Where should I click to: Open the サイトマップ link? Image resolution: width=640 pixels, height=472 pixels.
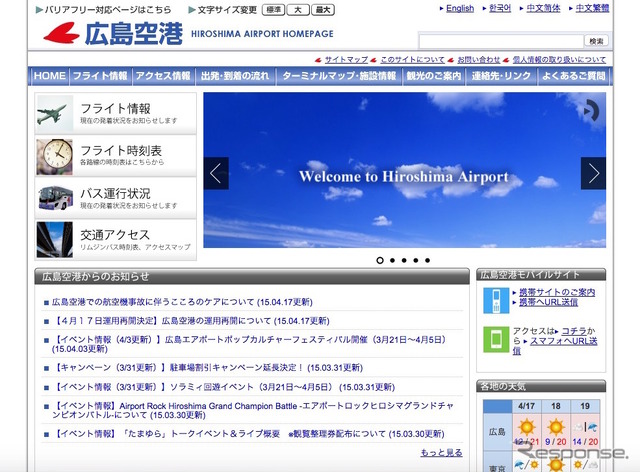[346, 60]
